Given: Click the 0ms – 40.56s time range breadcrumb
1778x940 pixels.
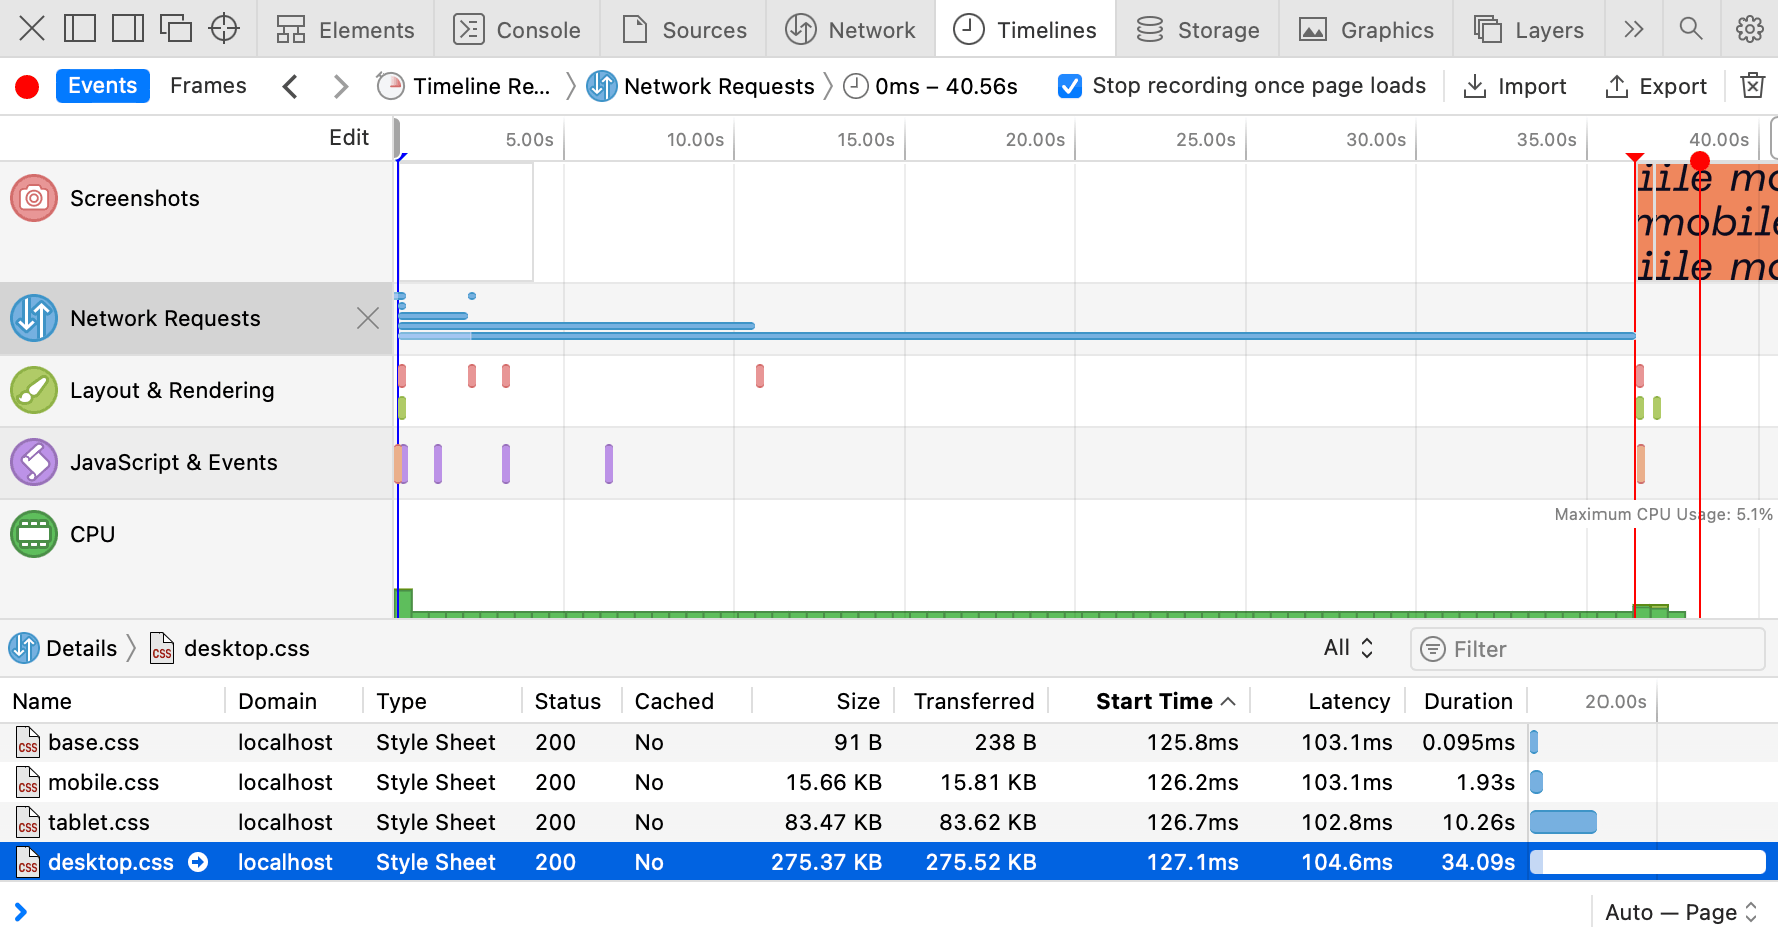Looking at the screenshot, I should tap(931, 87).
